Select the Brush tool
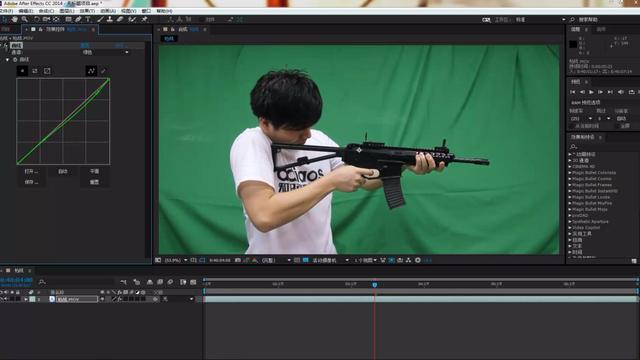 (100, 19)
